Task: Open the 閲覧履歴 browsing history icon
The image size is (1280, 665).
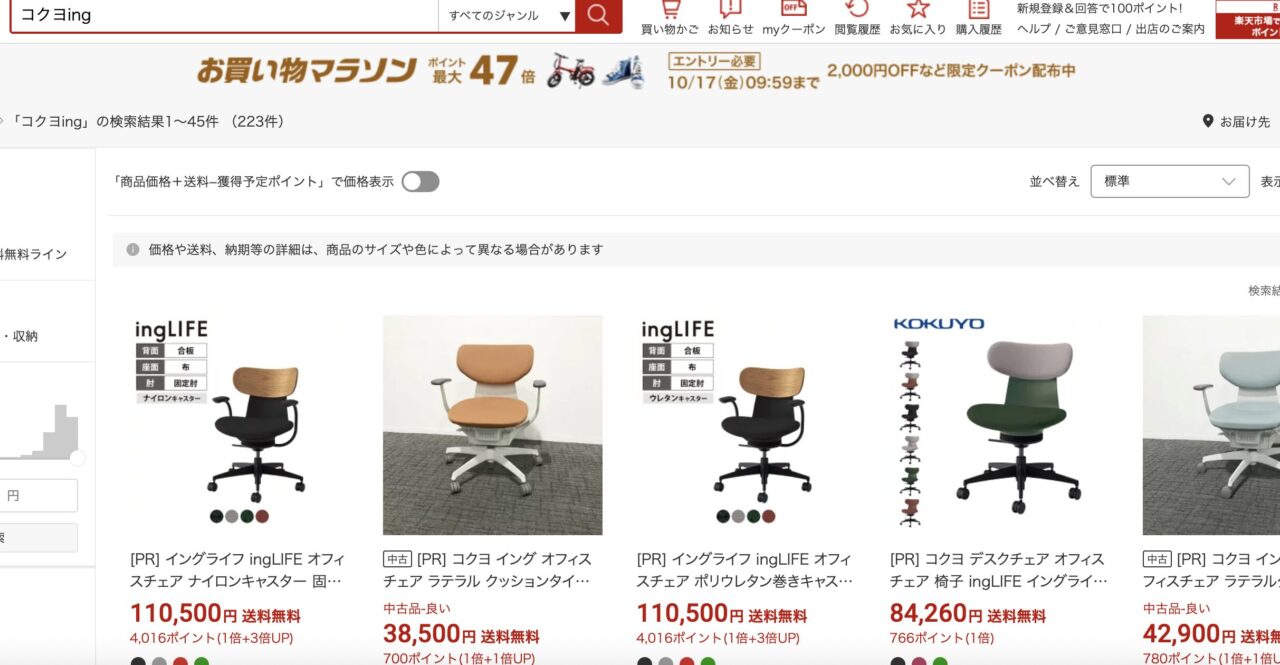Action: coord(857,9)
